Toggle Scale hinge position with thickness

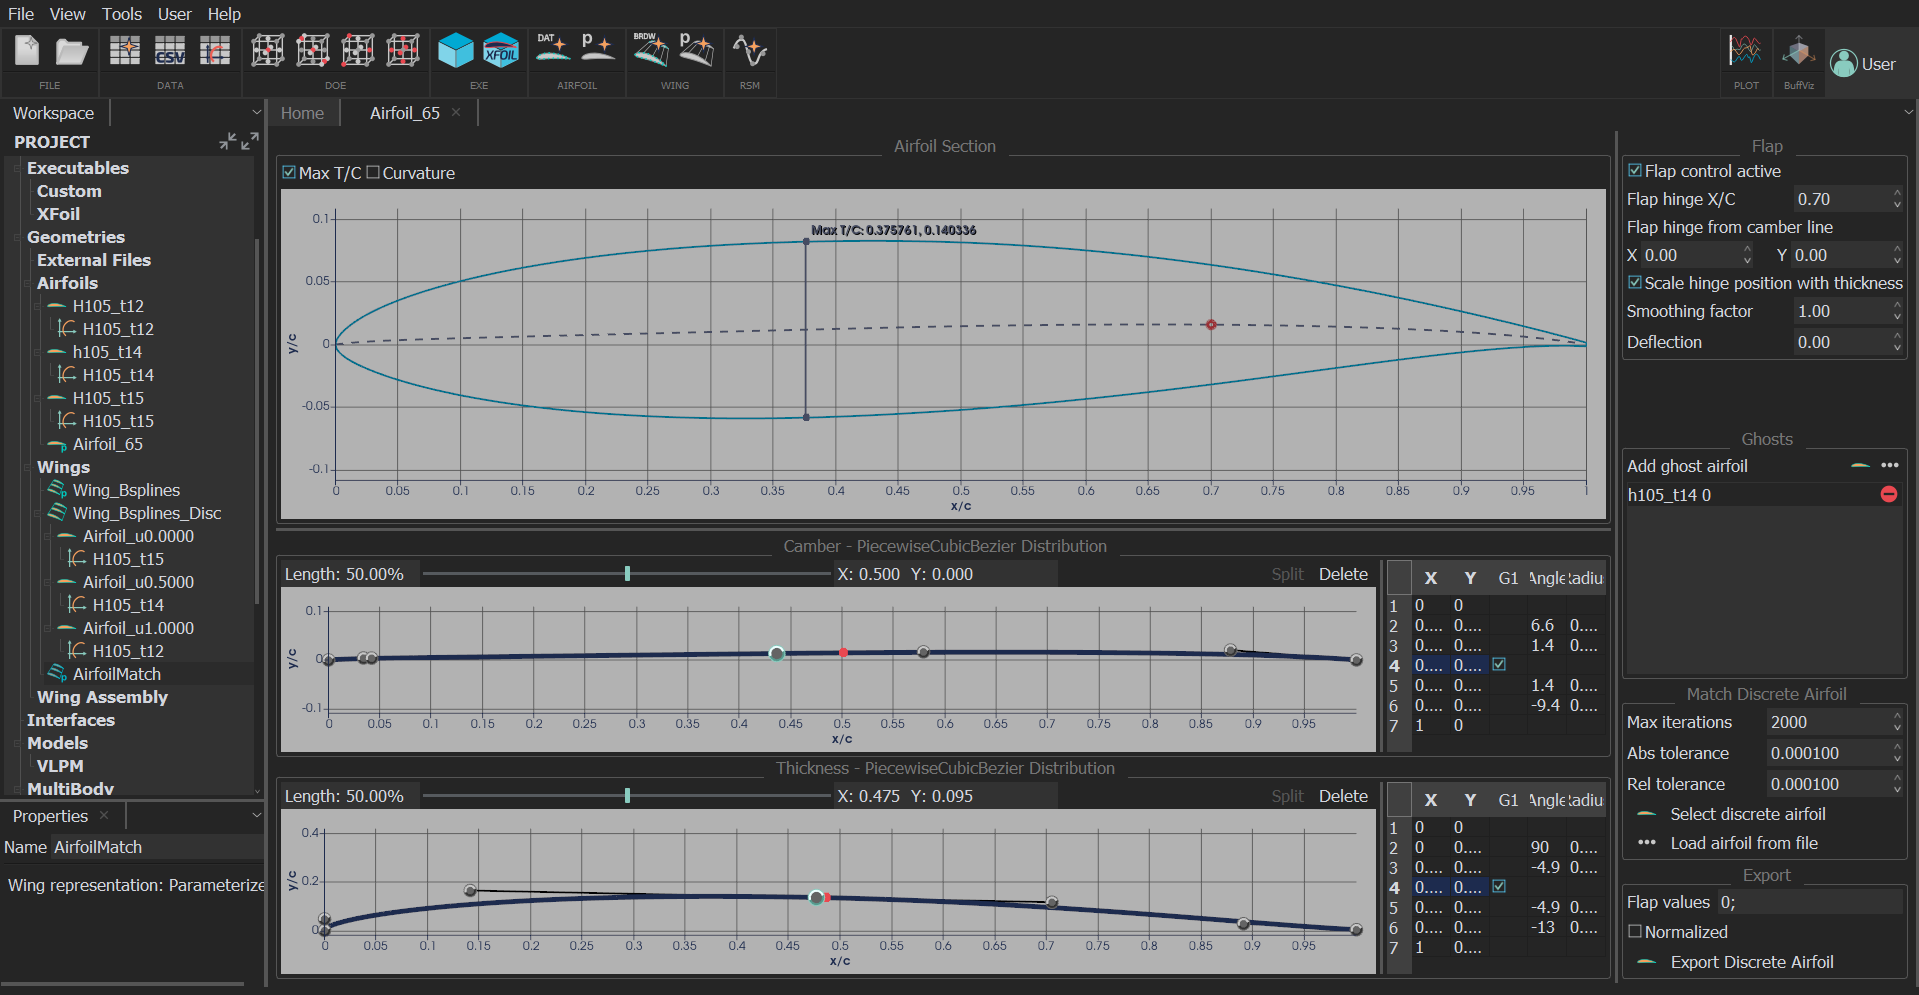click(1635, 283)
